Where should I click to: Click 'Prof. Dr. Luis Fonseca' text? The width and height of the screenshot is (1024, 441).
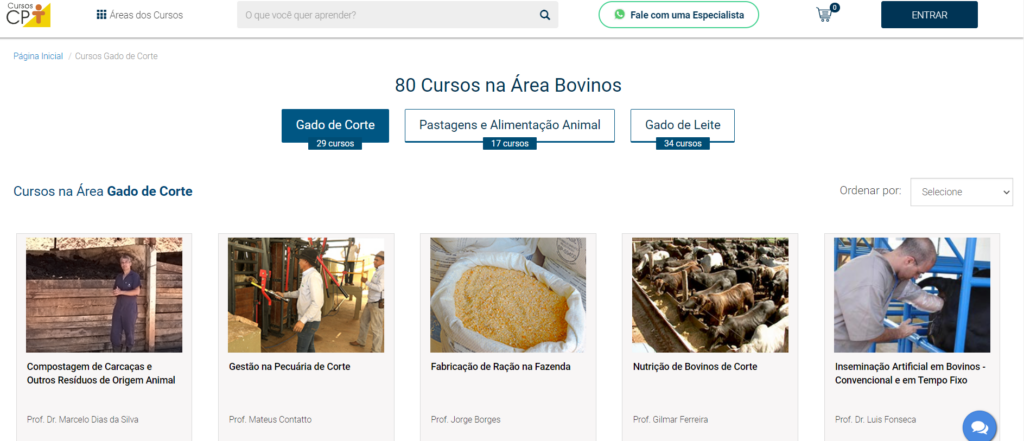(x=876, y=419)
